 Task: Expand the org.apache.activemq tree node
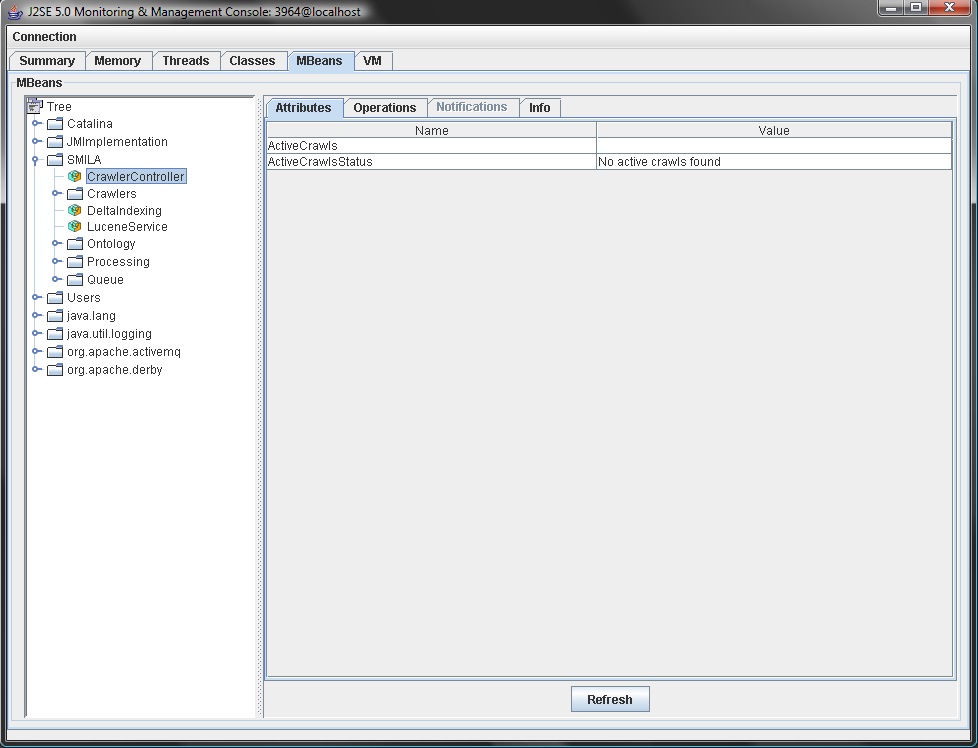[x=36, y=352]
